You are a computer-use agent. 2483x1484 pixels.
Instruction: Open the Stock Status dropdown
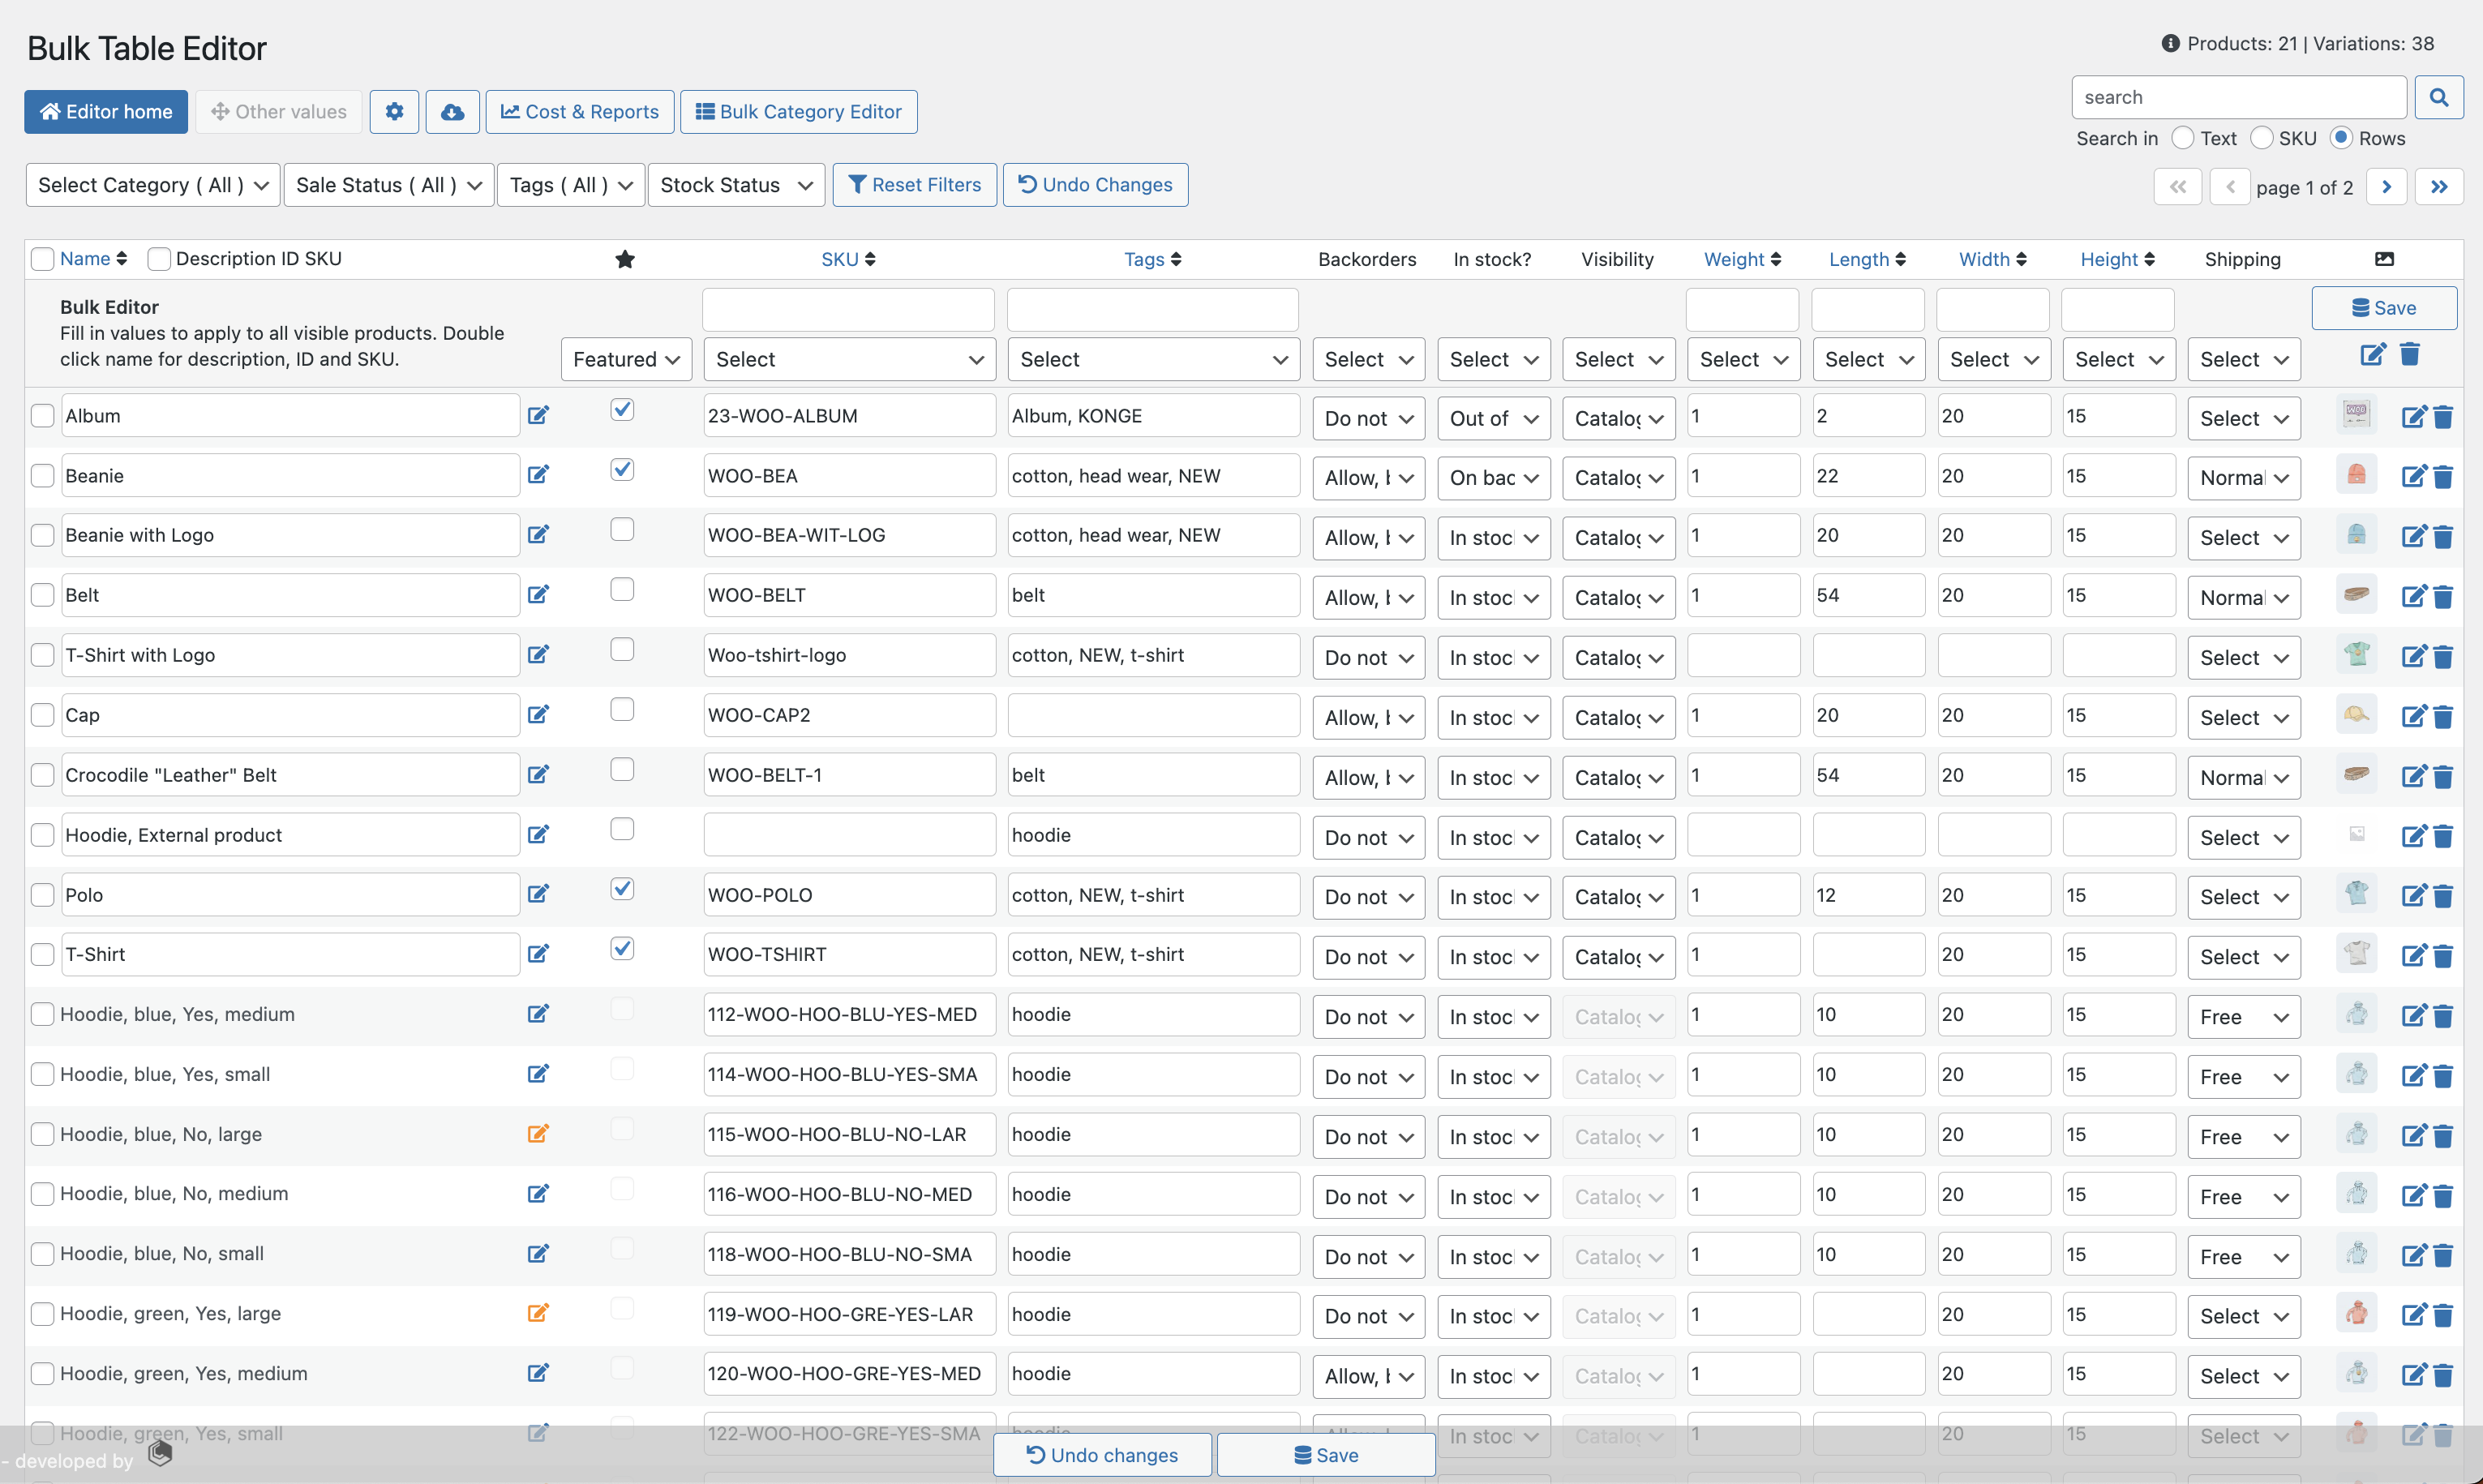736,184
